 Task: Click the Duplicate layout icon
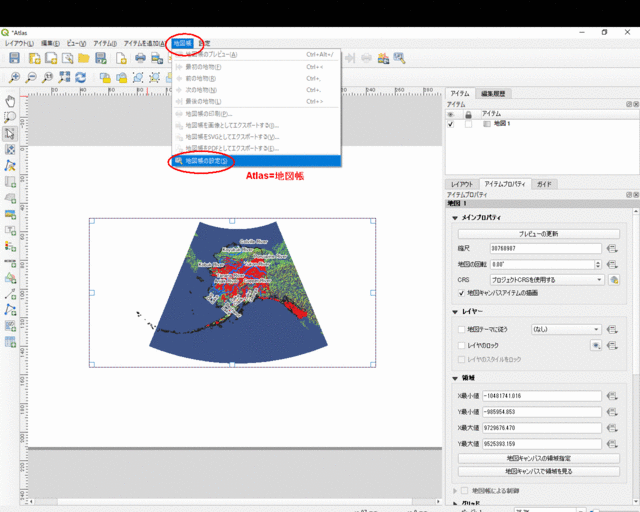point(51,58)
